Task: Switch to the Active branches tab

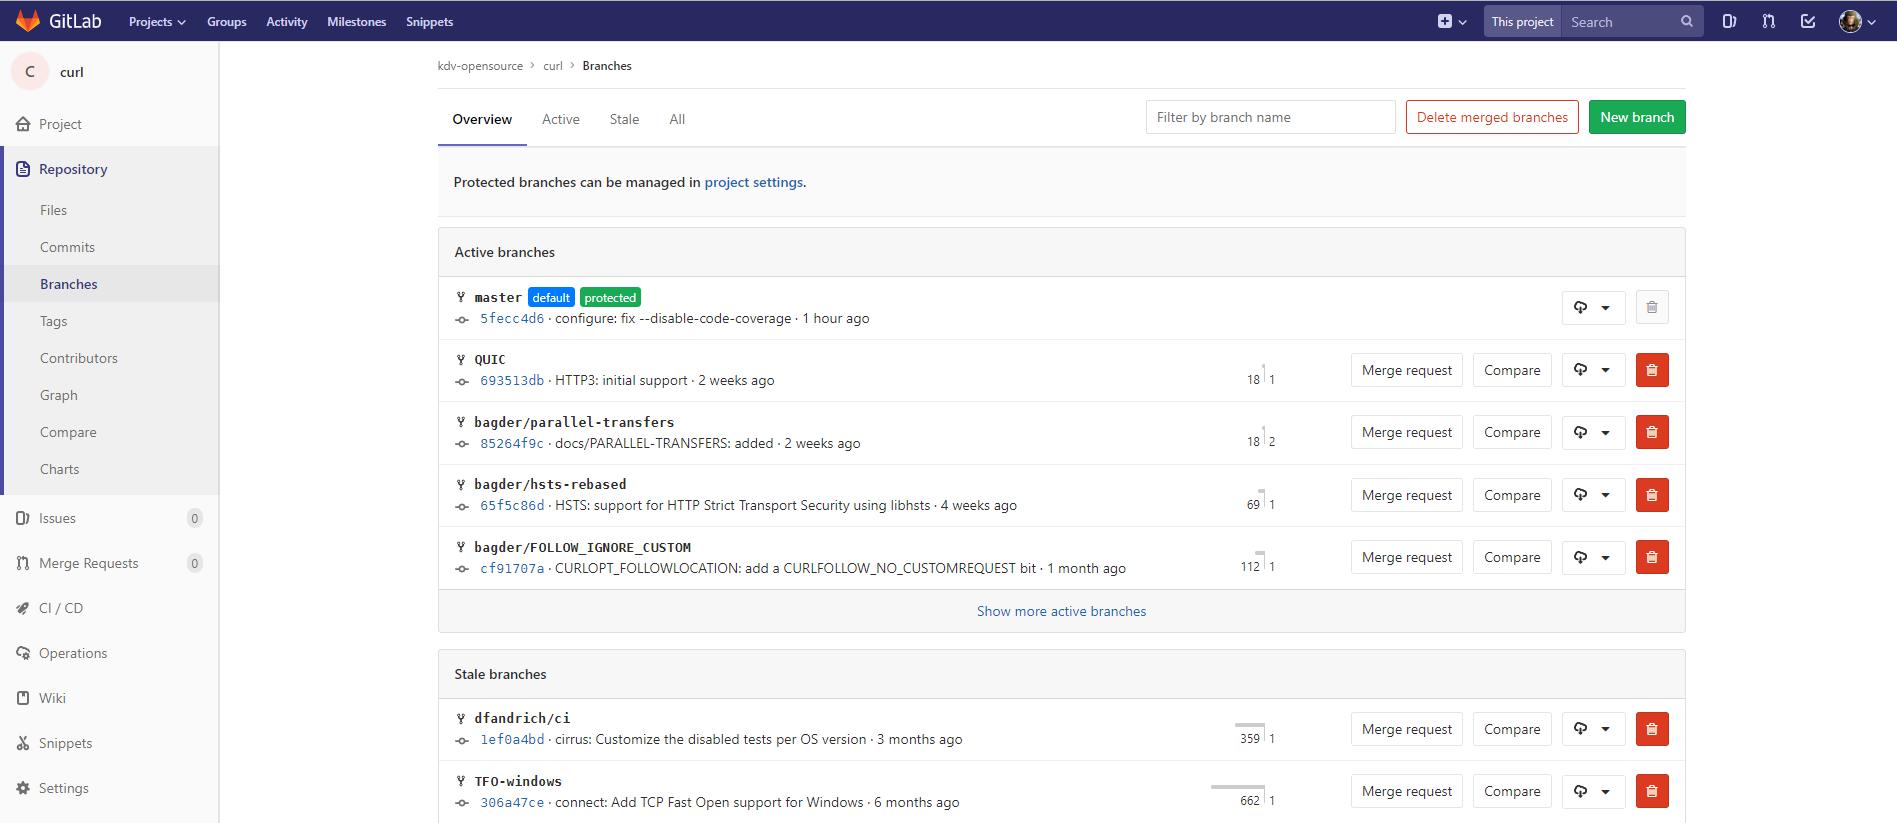Action: click(x=560, y=119)
